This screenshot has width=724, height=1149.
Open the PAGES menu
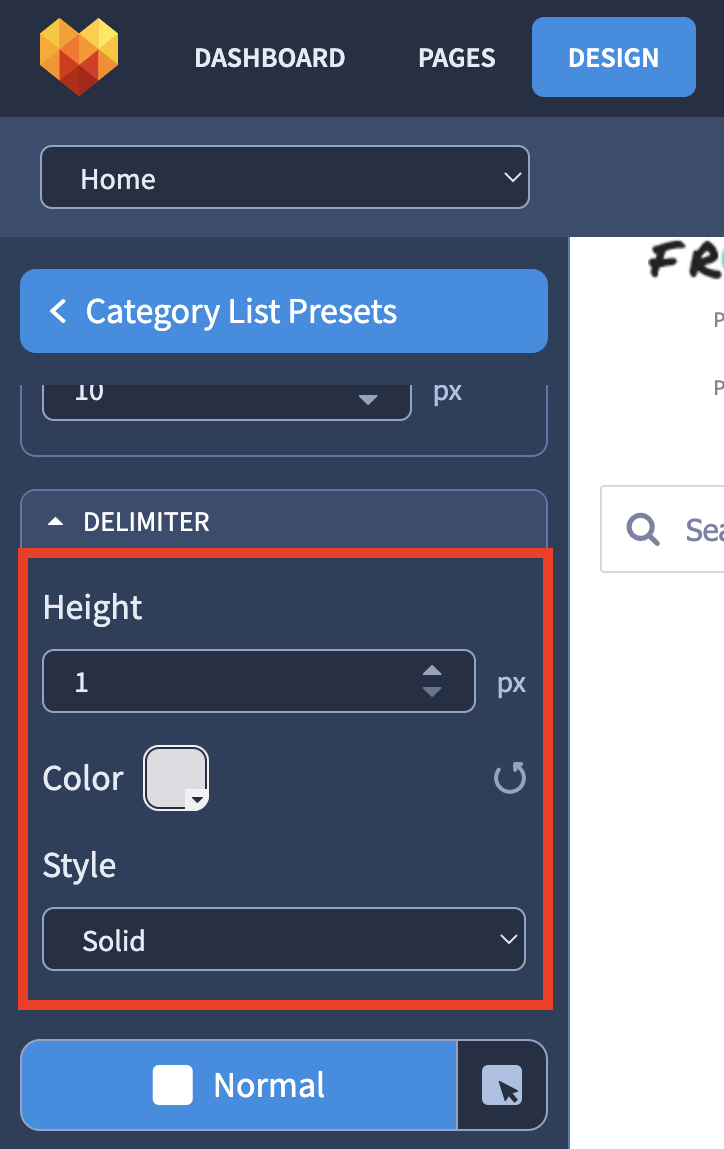click(x=457, y=58)
